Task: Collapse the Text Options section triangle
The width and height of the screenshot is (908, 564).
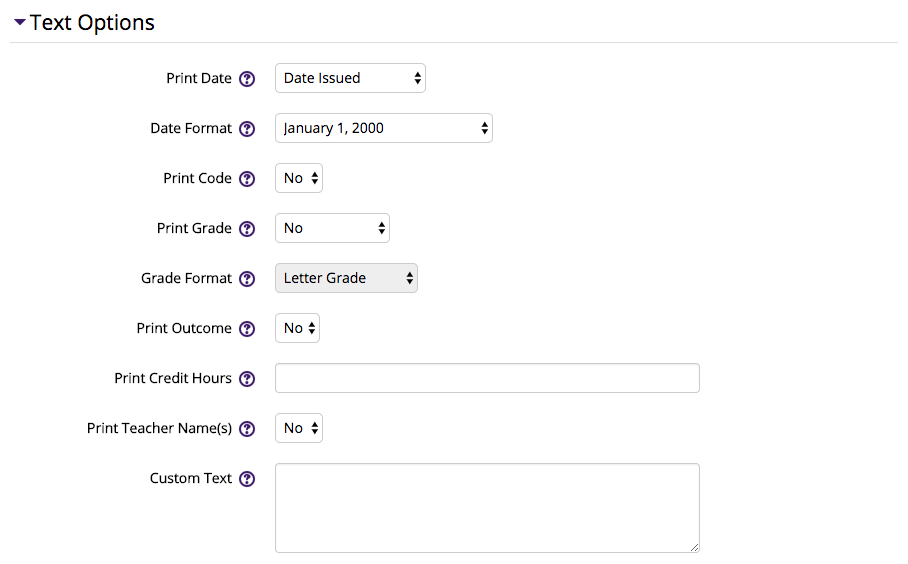Action: pyautogui.click(x=20, y=23)
